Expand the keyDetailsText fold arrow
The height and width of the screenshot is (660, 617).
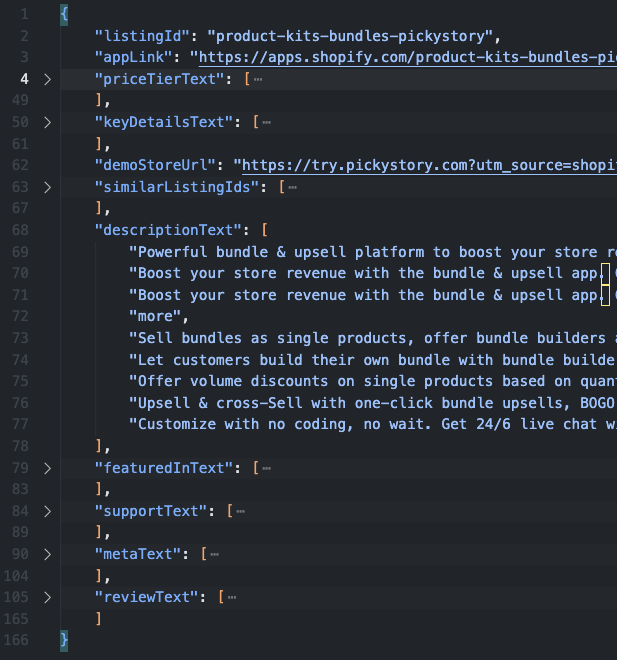[x=46, y=122]
